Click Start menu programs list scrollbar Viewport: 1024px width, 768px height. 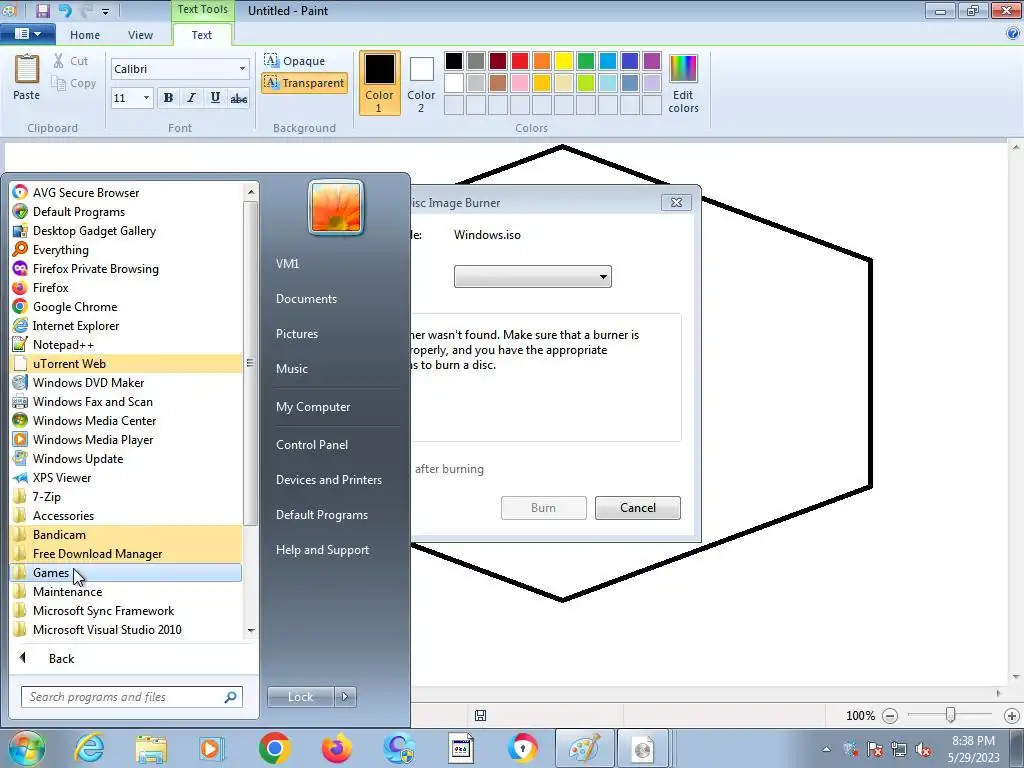[250, 362]
